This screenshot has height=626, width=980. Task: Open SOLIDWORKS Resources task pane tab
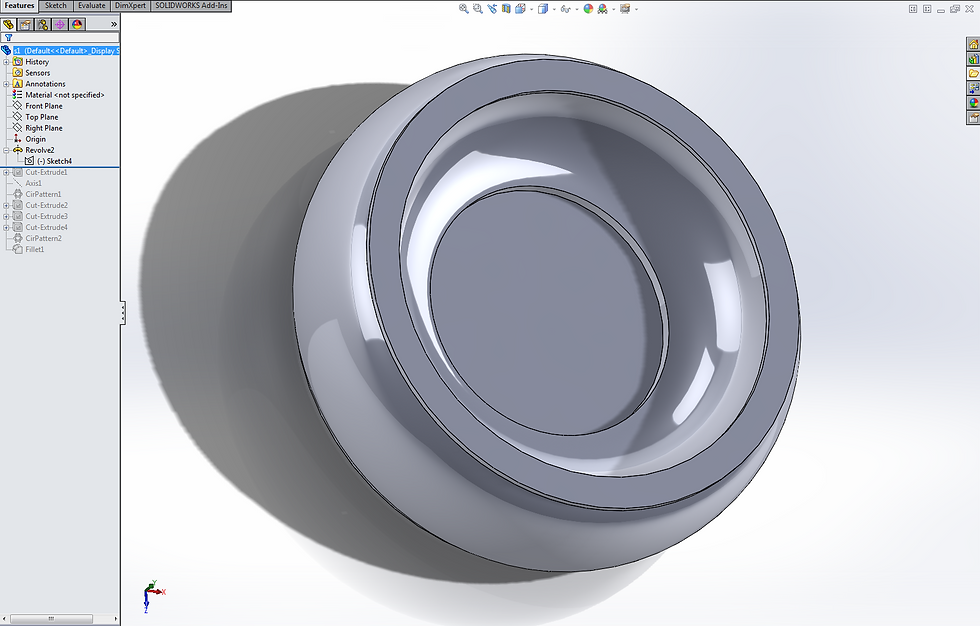[x=973, y=44]
